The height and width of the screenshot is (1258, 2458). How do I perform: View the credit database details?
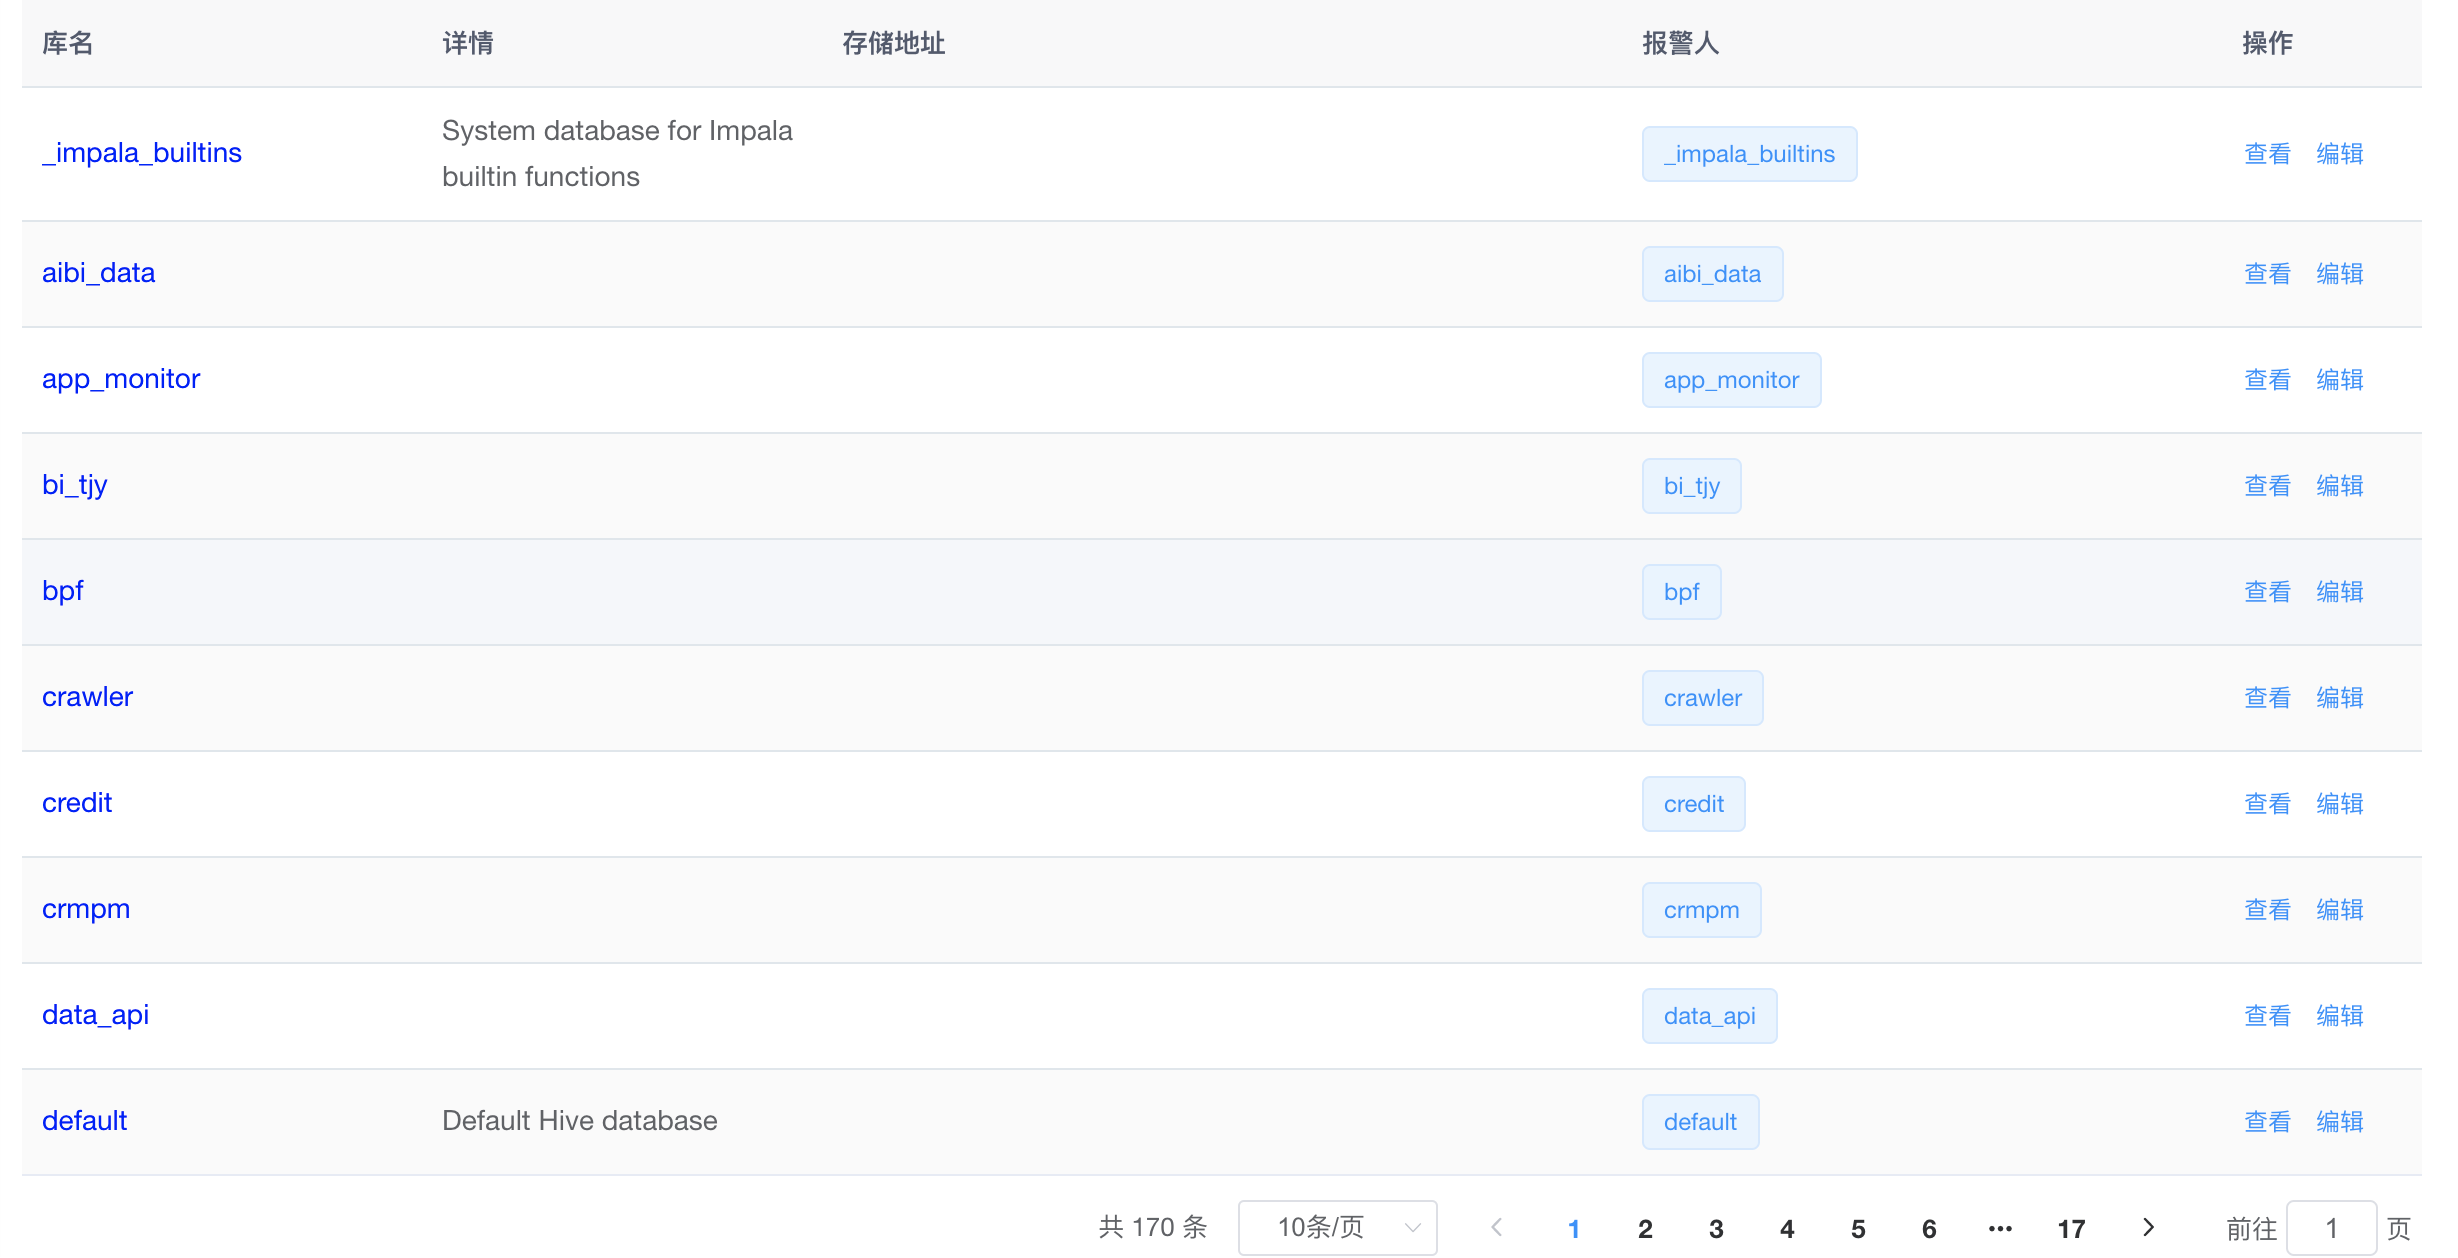click(x=2267, y=804)
